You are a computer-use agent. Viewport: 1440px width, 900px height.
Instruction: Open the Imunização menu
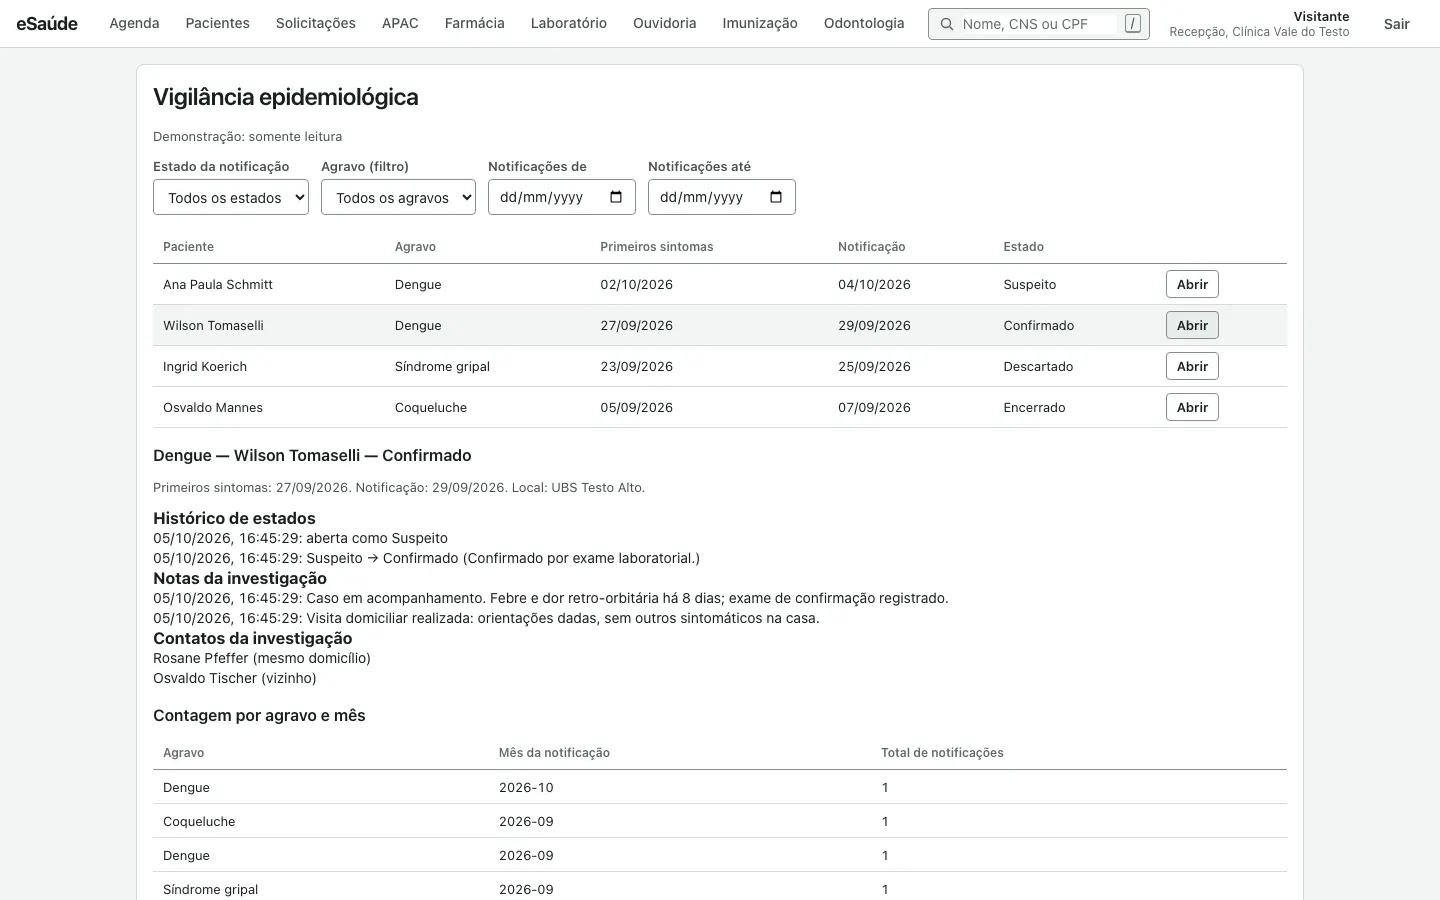[760, 23]
